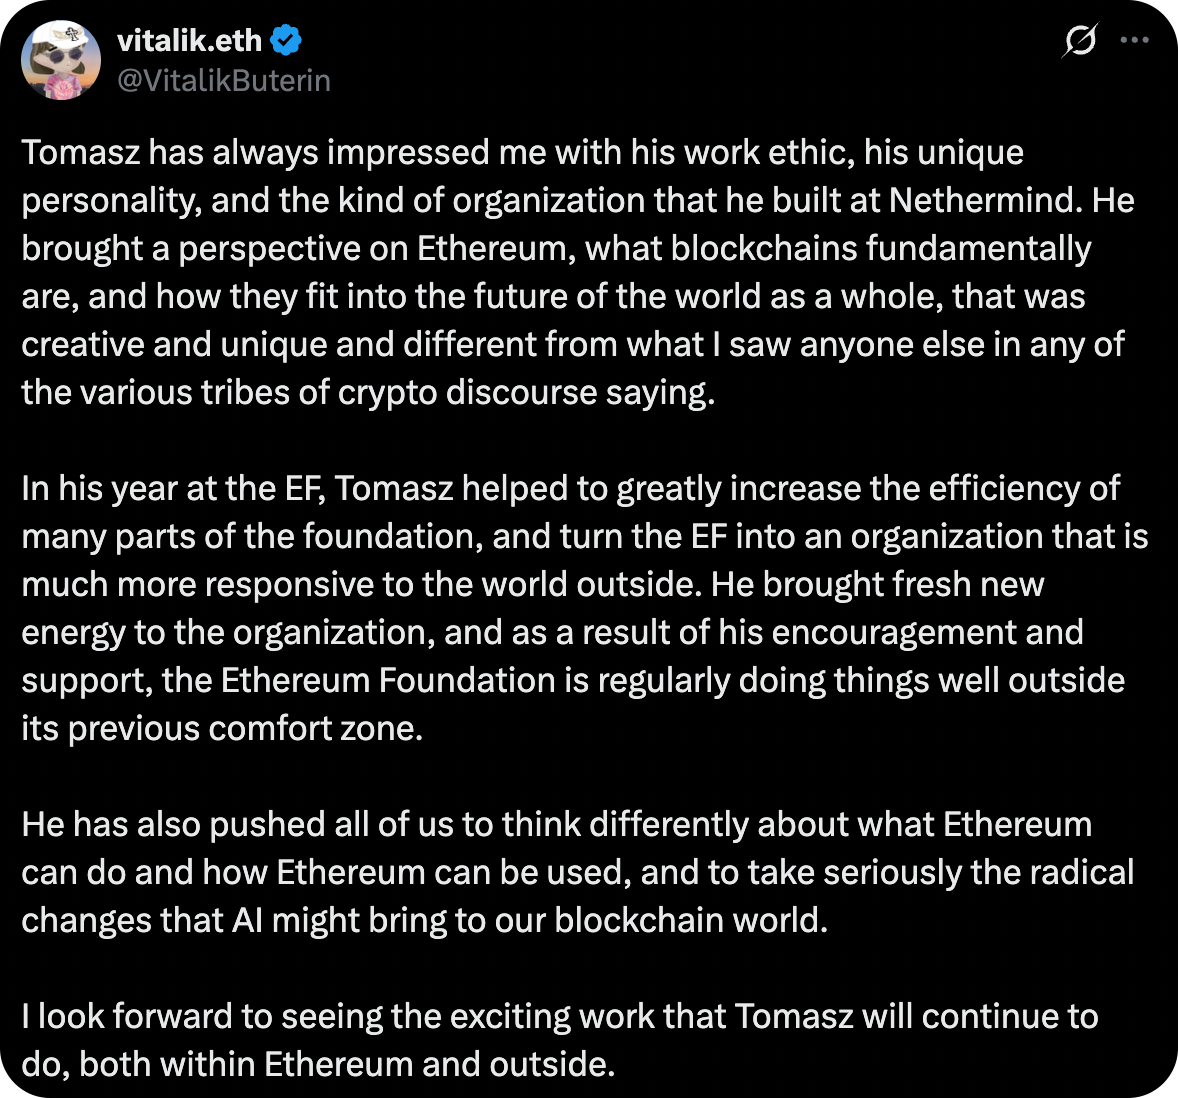Click the Grok explain-post icon
The width and height of the screenshot is (1178, 1098).
tap(1080, 41)
